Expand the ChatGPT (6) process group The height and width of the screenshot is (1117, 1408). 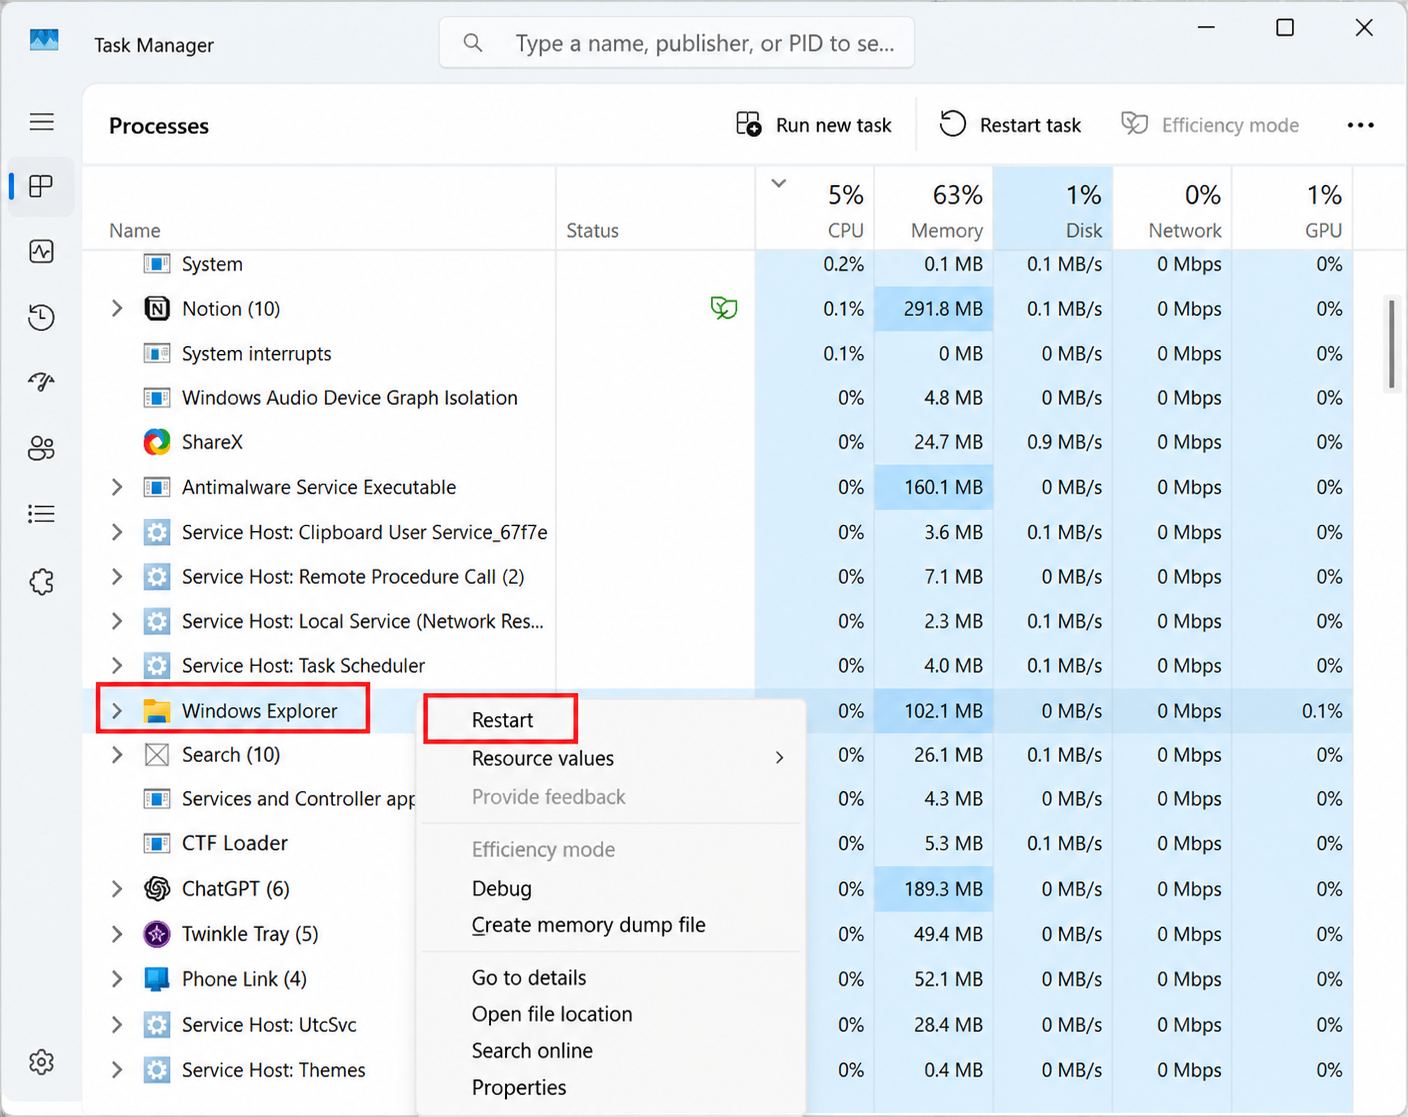click(117, 889)
